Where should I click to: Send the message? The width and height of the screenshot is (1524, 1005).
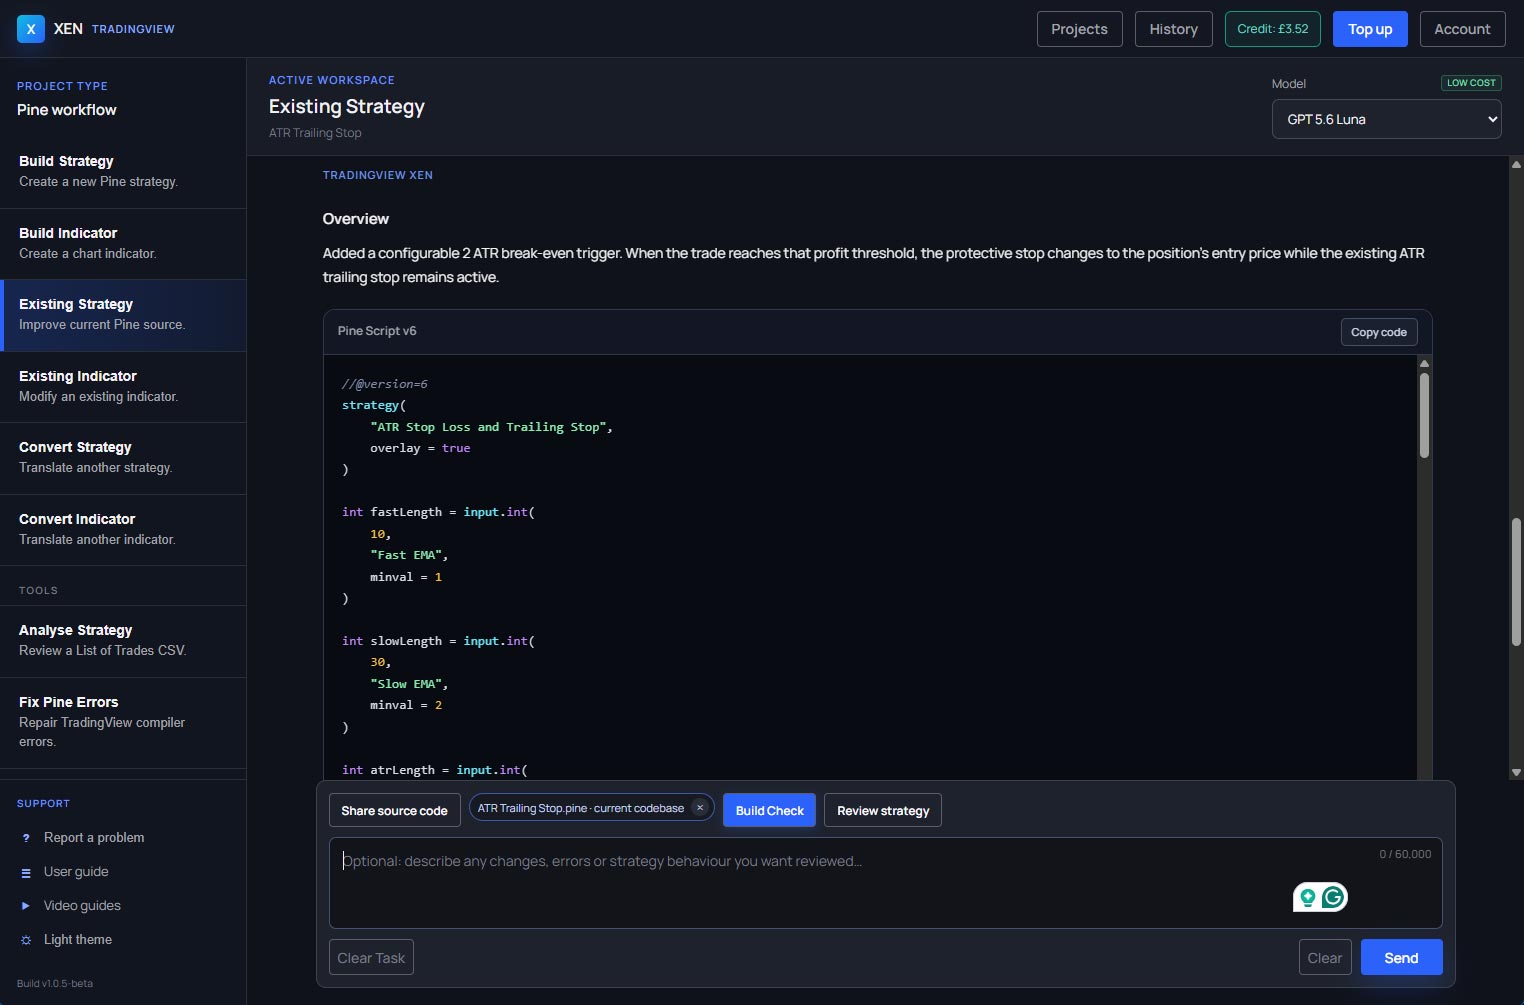(x=1401, y=957)
